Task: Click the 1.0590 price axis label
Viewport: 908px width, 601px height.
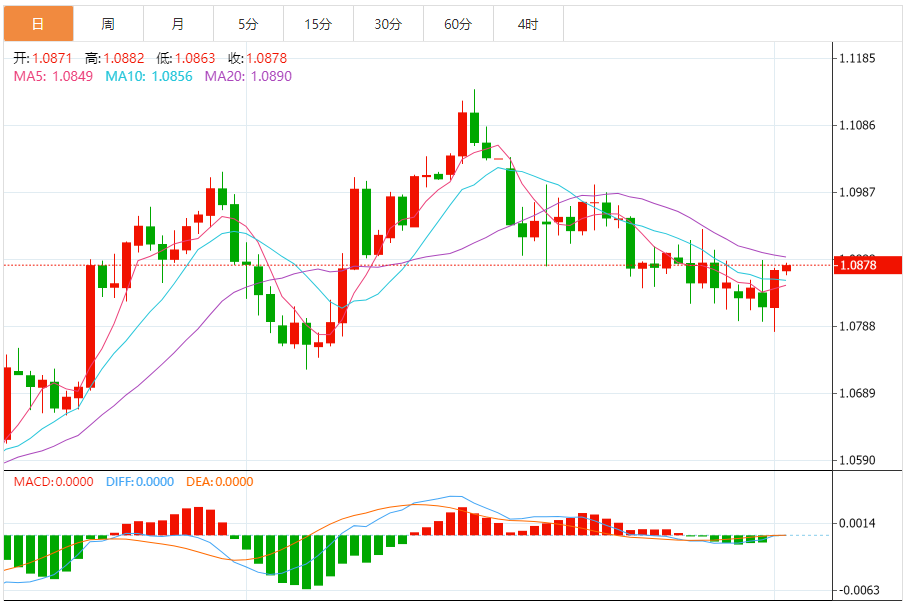Action: tap(858, 460)
